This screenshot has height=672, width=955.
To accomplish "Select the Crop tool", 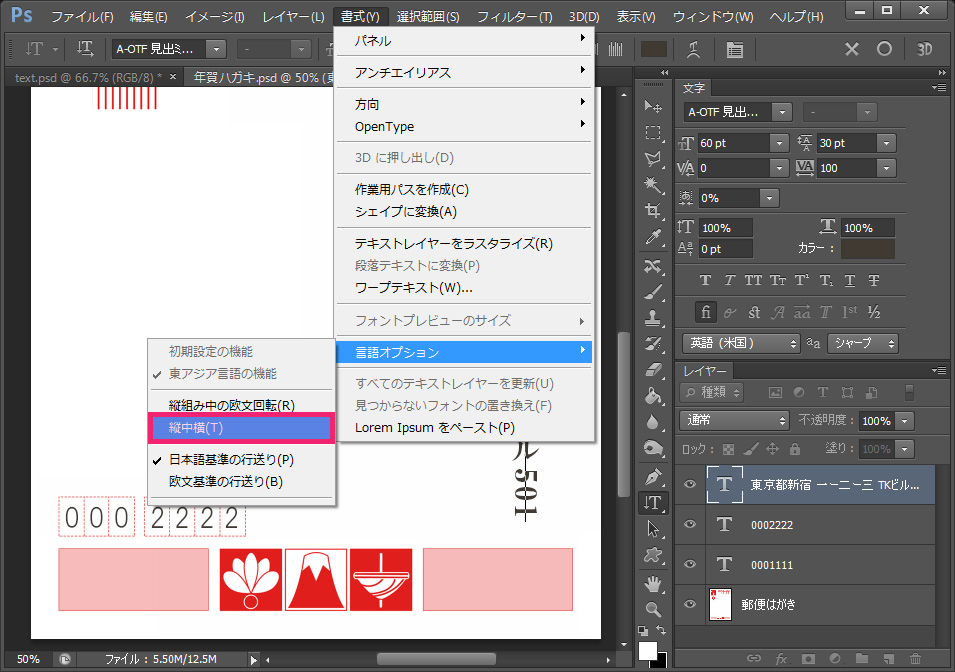I will pyautogui.click(x=653, y=211).
